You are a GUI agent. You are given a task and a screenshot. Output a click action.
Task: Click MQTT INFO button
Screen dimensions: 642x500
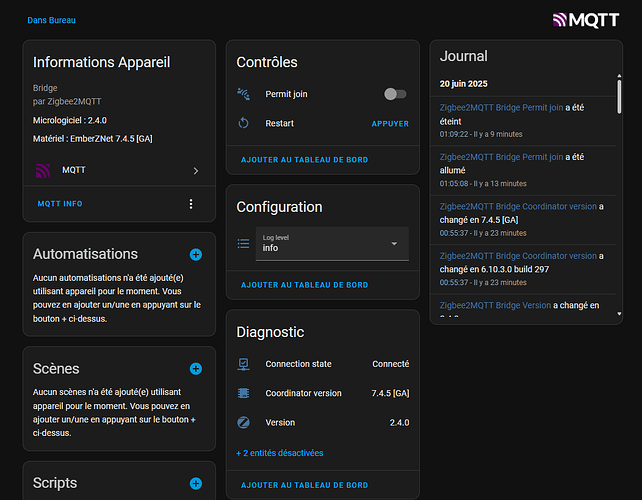click(x=60, y=204)
